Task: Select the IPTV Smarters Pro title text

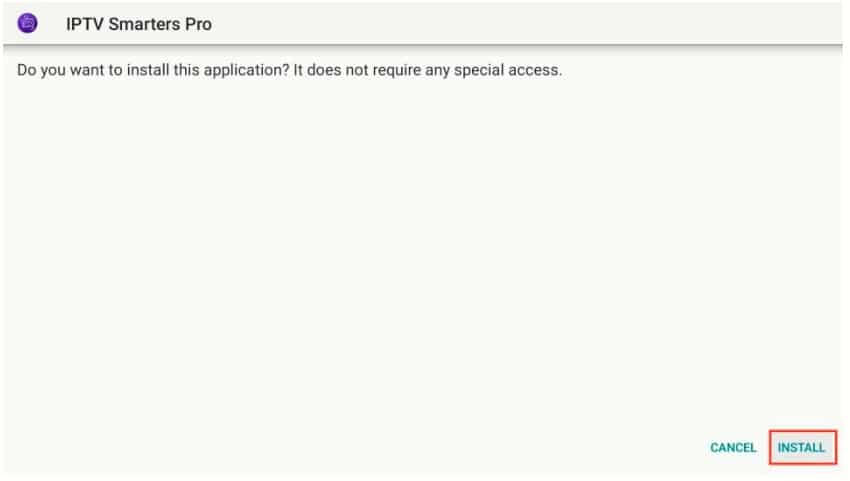Action: coord(139,24)
